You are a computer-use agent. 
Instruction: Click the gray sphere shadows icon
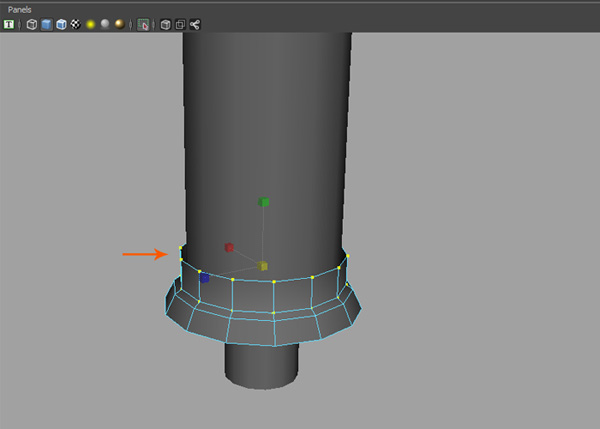104,23
